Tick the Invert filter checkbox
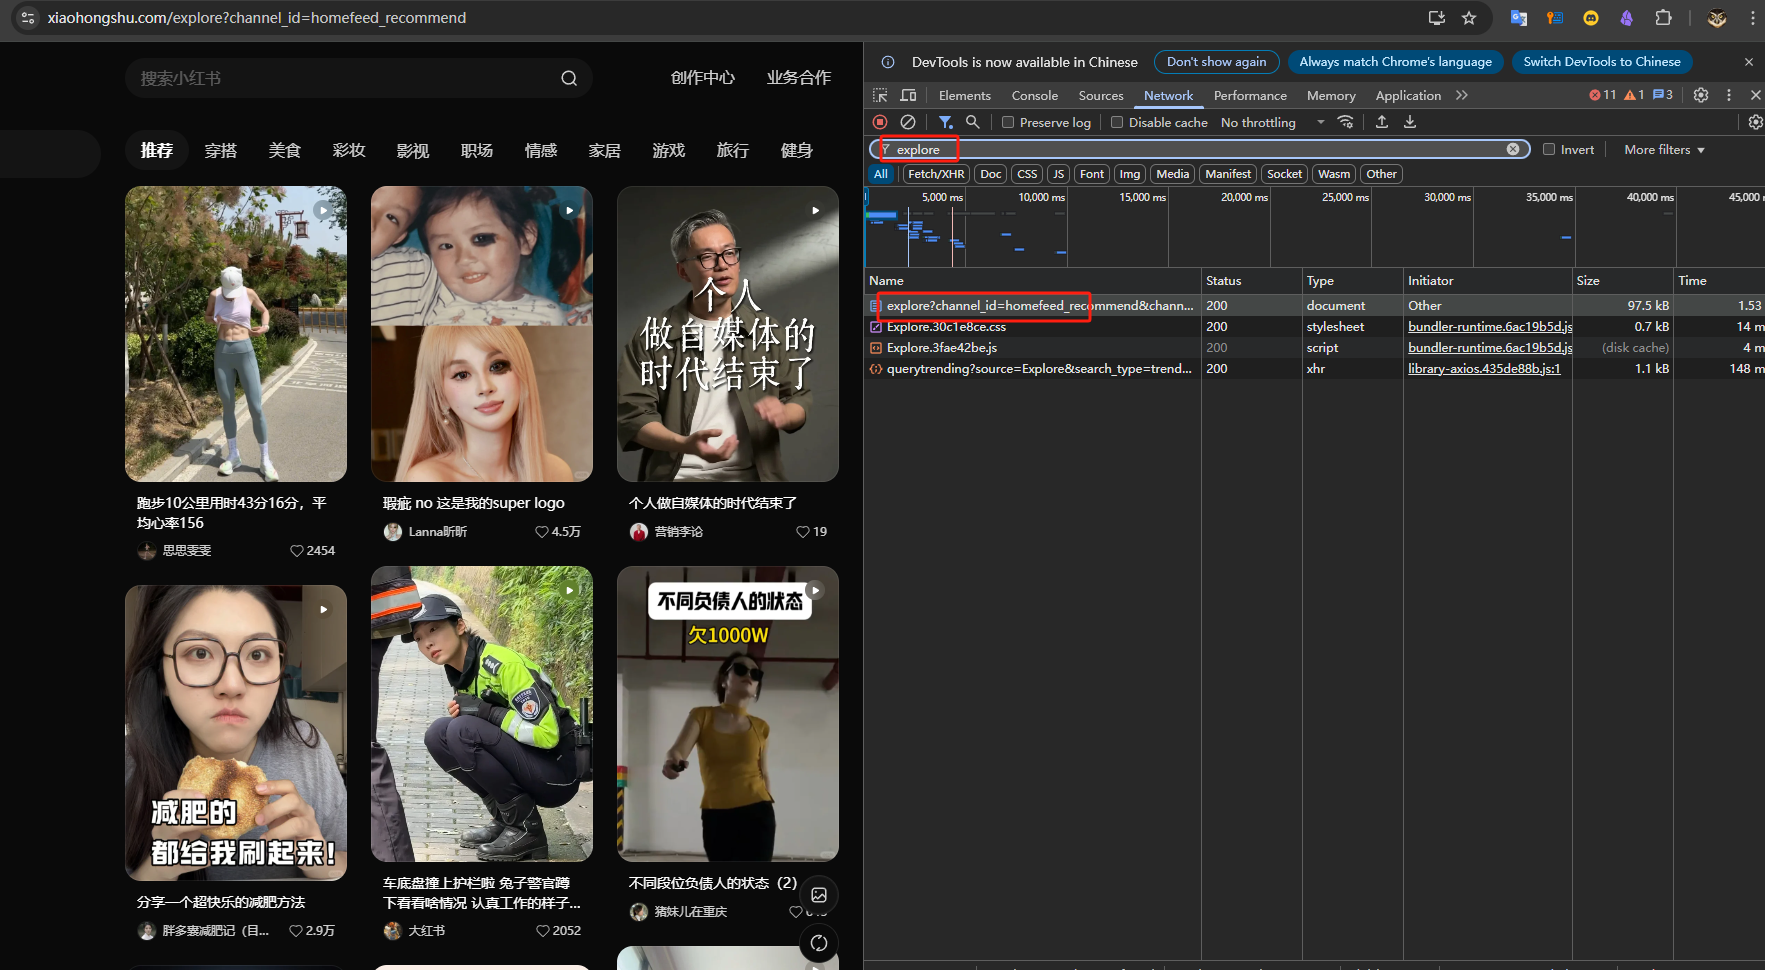This screenshot has height=970, width=1765. [x=1549, y=149]
